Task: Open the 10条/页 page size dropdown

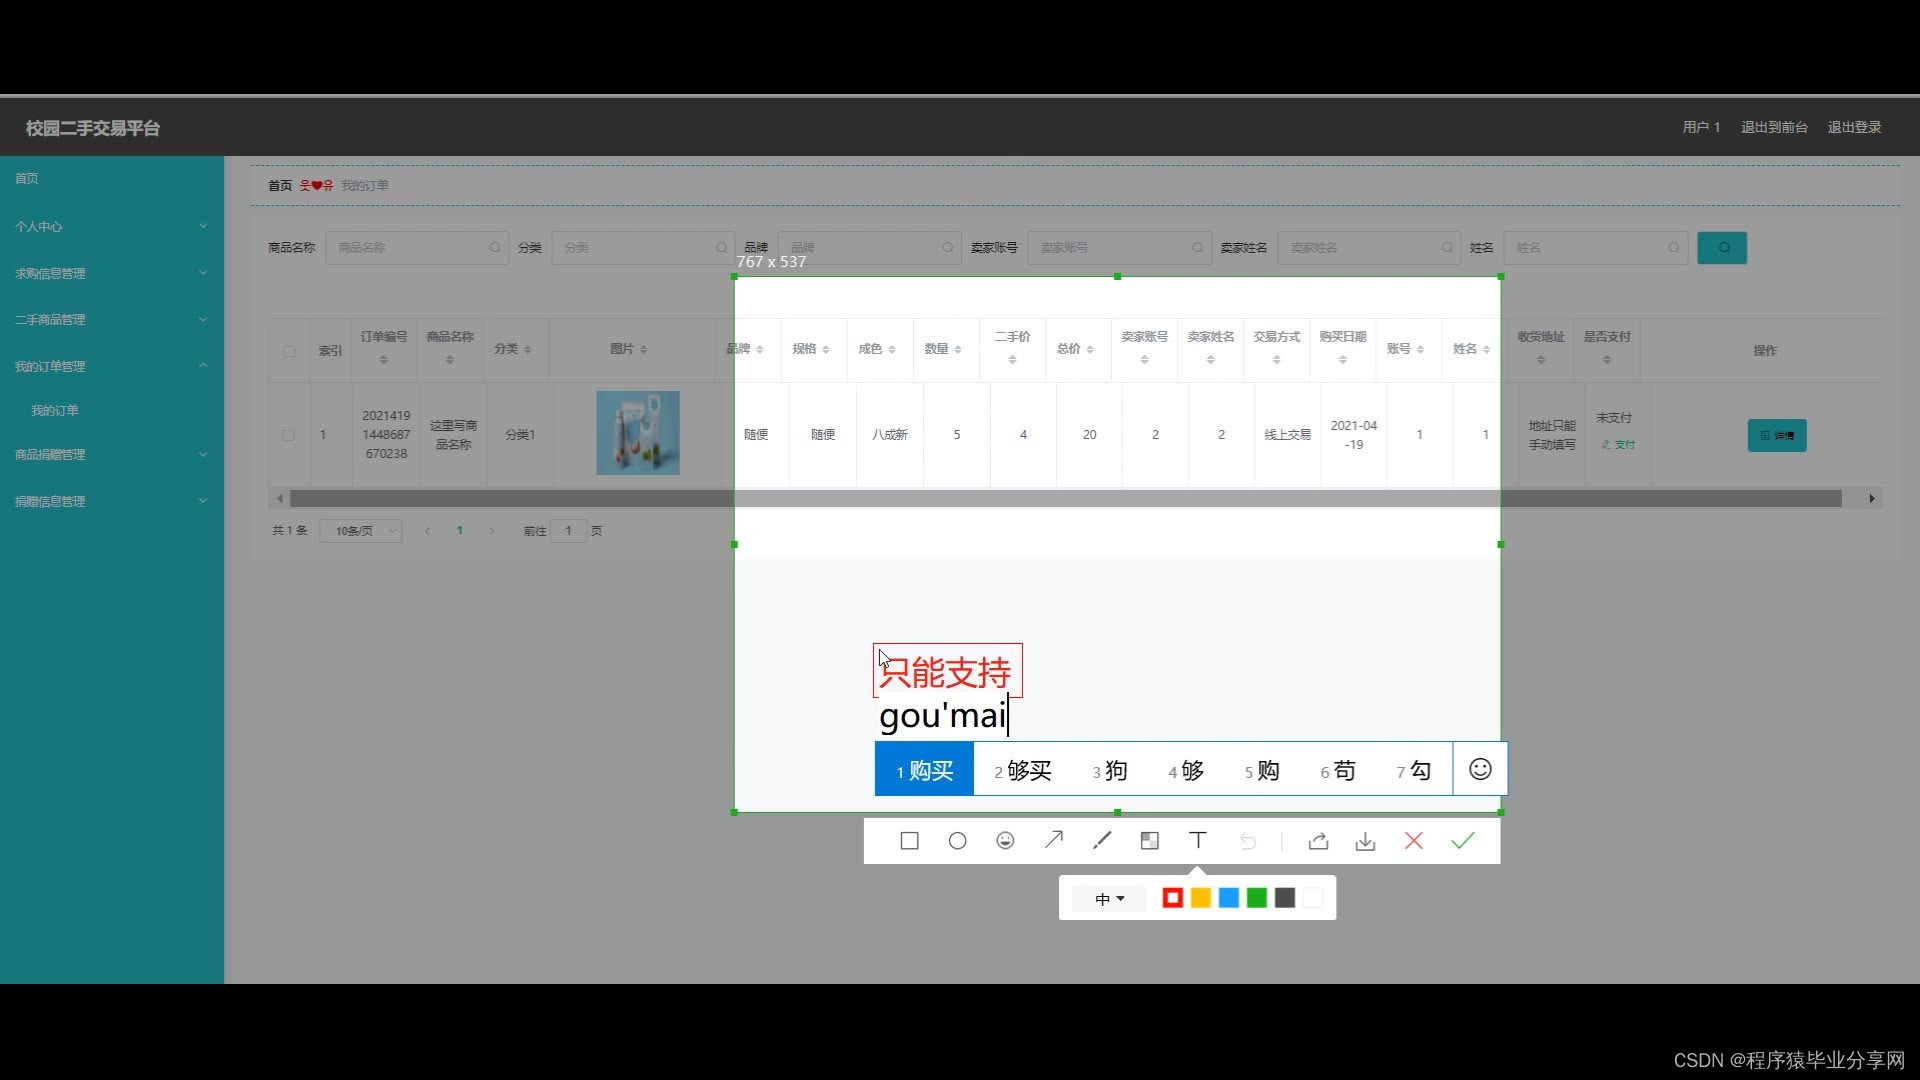Action: [361, 531]
